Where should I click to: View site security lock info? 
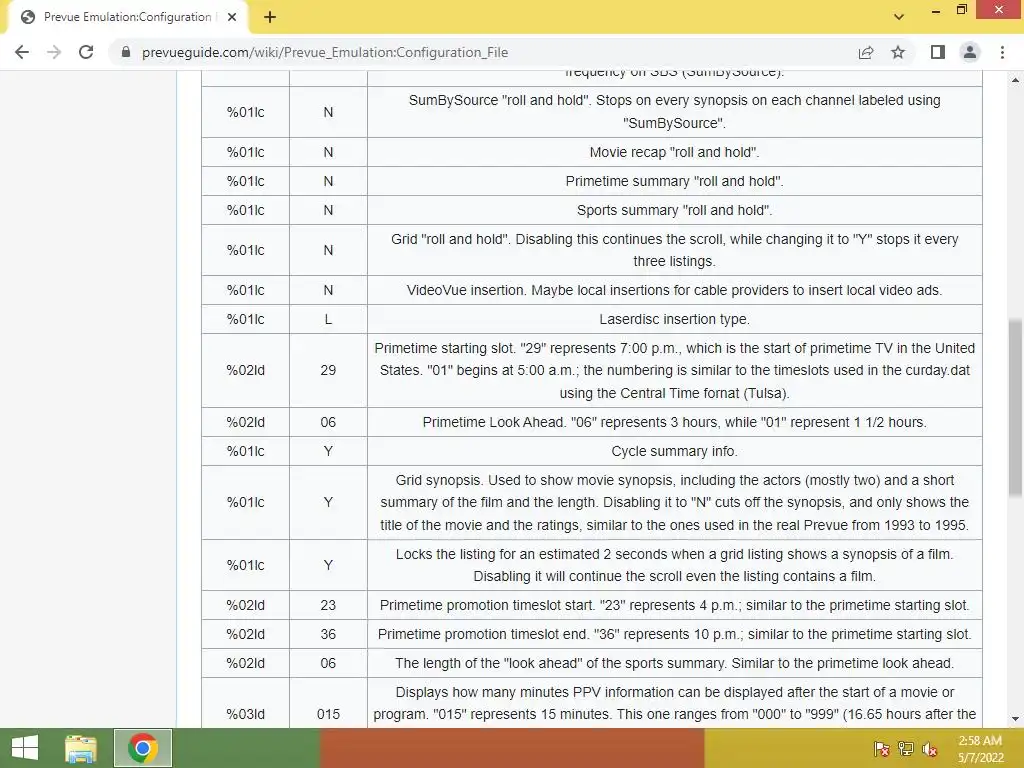point(126,52)
